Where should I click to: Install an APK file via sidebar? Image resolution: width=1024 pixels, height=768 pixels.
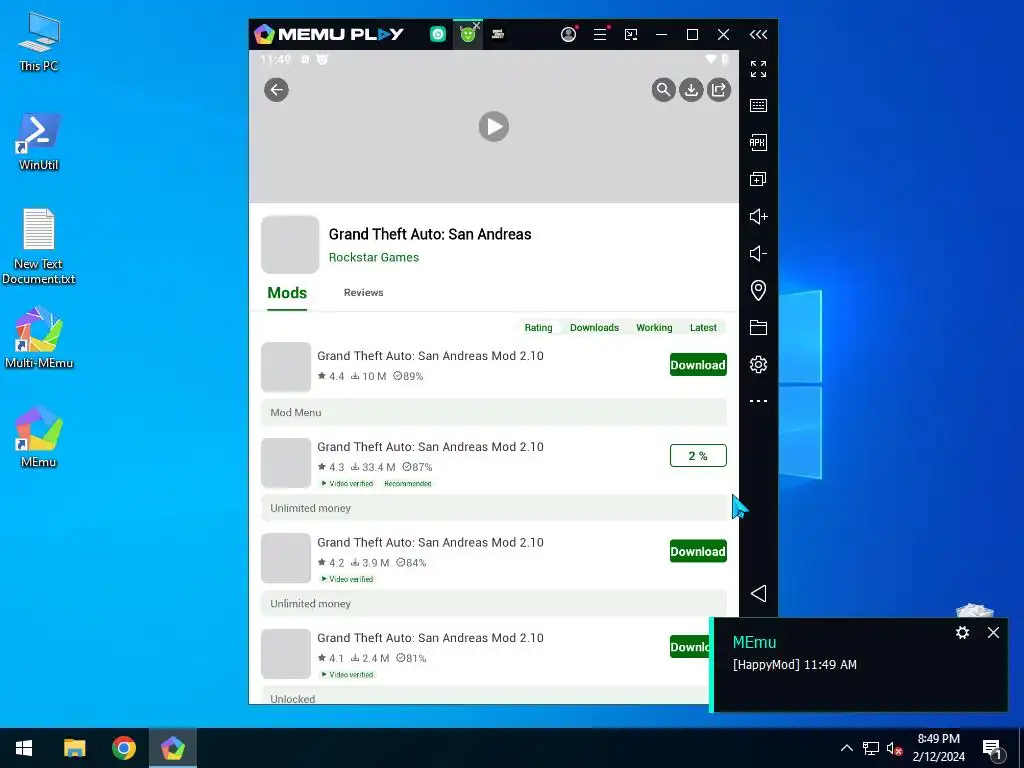click(758, 142)
